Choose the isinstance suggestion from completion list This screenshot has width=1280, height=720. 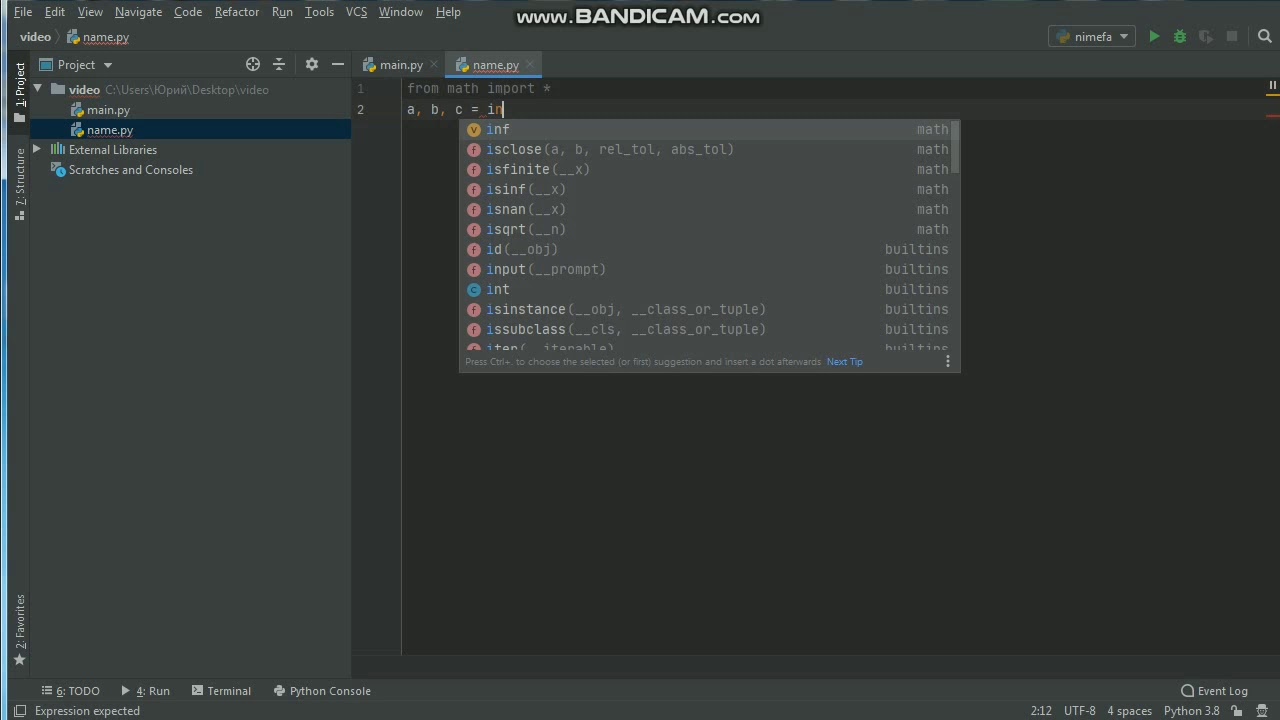coord(708,310)
